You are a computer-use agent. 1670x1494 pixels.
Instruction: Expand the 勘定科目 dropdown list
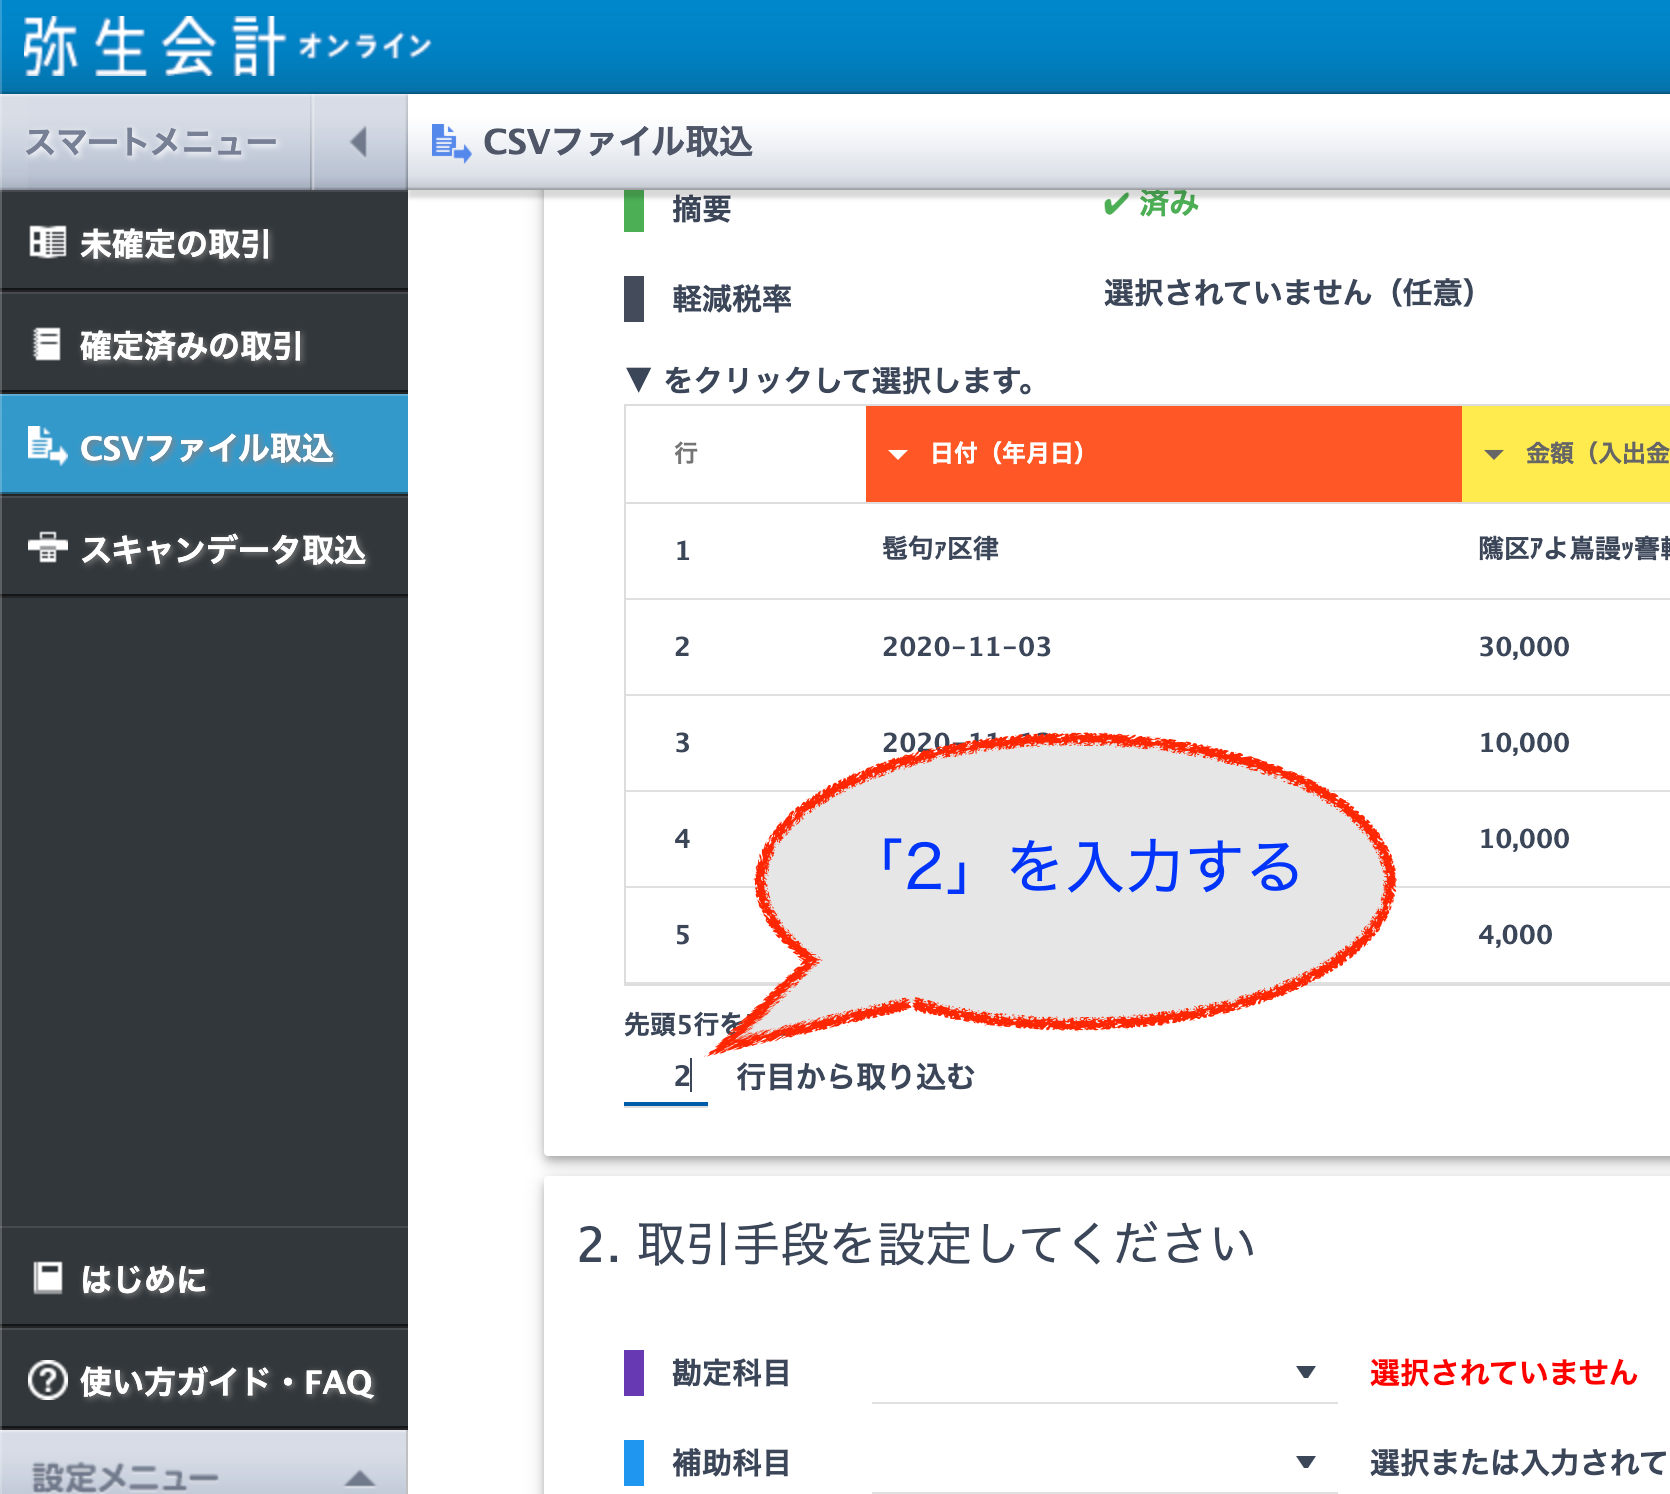(x=1305, y=1372)
